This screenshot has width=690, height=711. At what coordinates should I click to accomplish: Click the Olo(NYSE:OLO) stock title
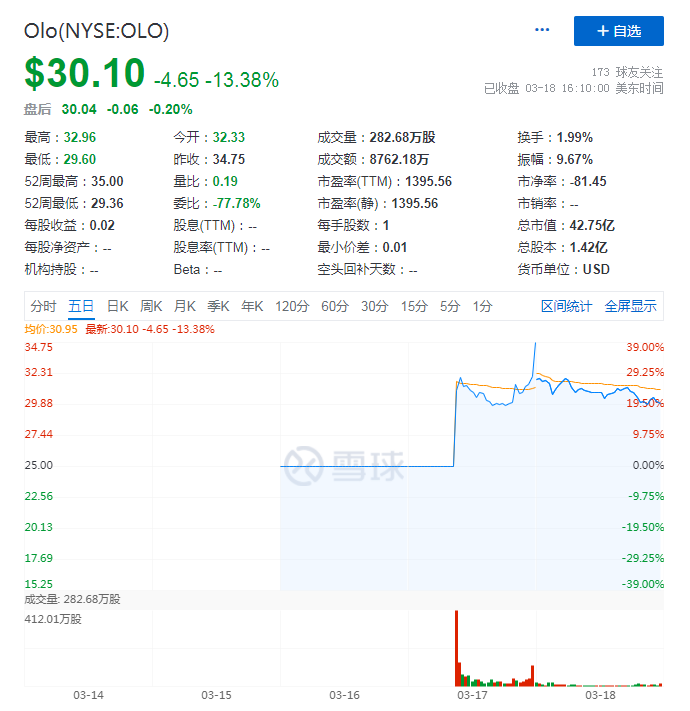[97, 31]
